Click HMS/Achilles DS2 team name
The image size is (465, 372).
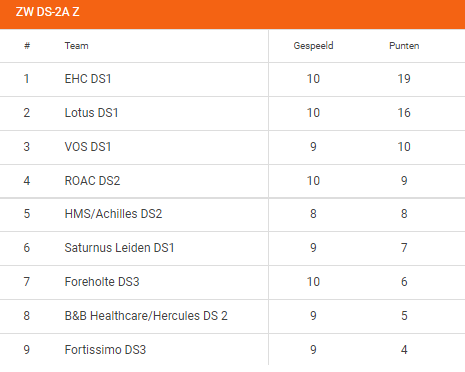[113, 214]
